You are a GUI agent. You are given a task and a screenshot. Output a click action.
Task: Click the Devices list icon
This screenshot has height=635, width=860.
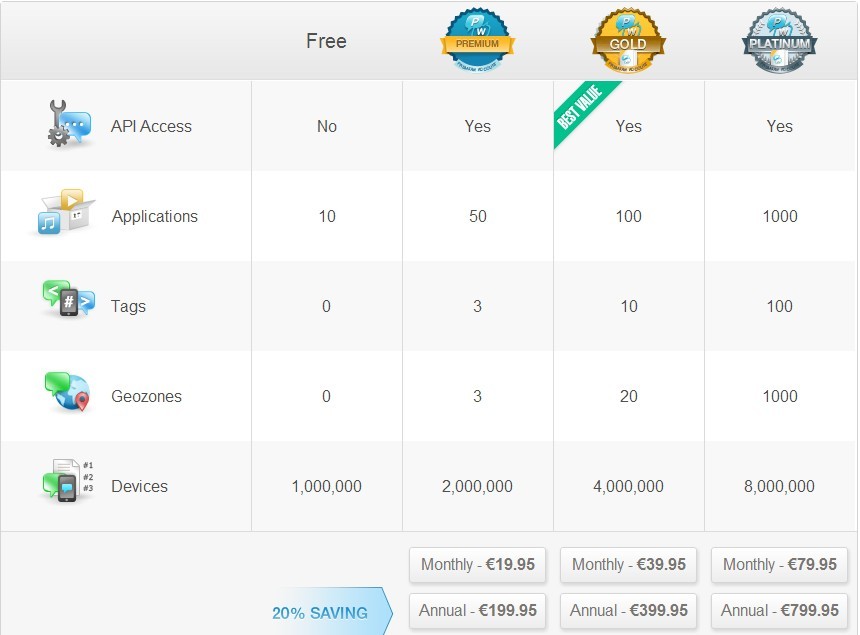click(68, 481)
